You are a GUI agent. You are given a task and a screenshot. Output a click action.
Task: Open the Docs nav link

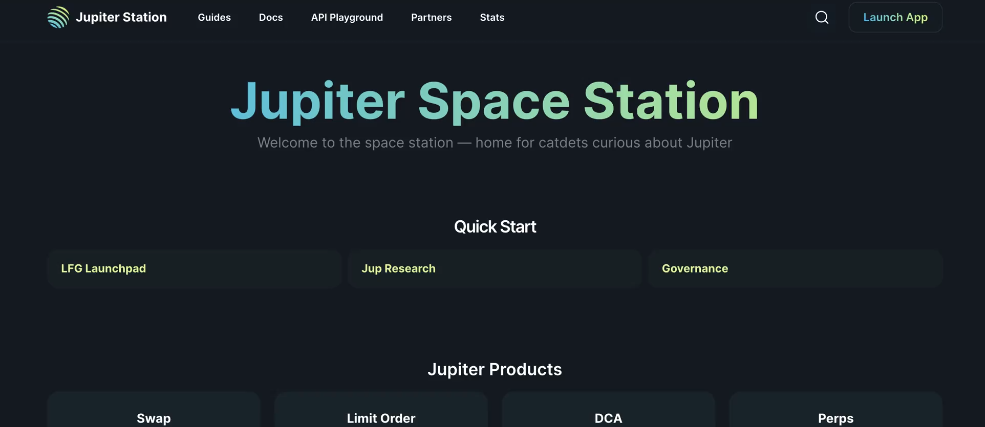(x=271, y=18)
